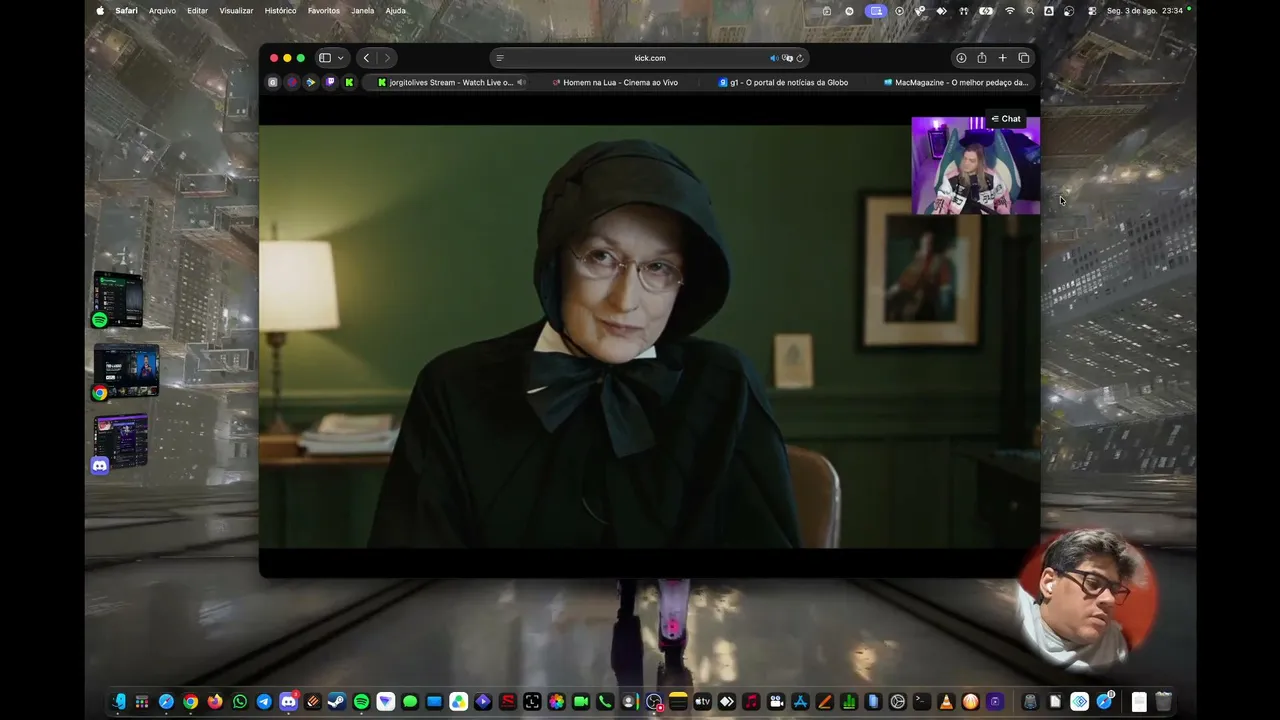Show Safari downloads
Screen dimensions: 1280x720
coord(961,58)
